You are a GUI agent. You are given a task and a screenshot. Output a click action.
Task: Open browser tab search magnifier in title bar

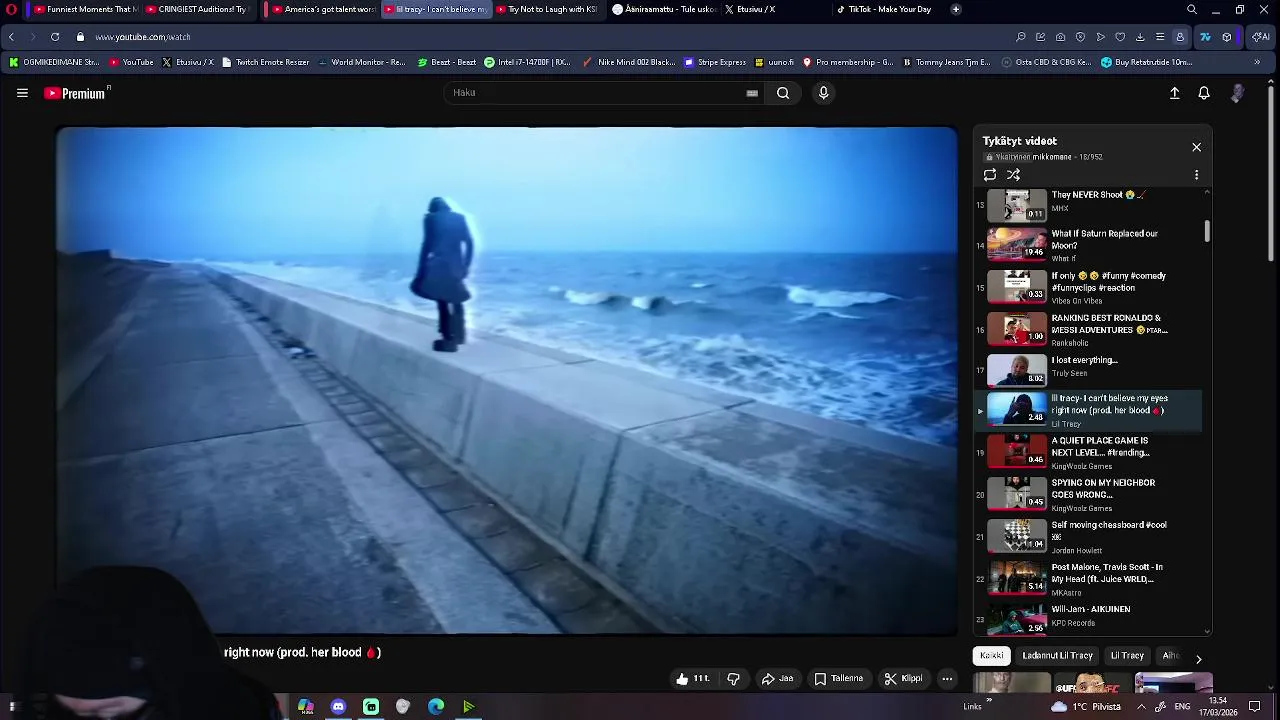tap(1192, 9)
